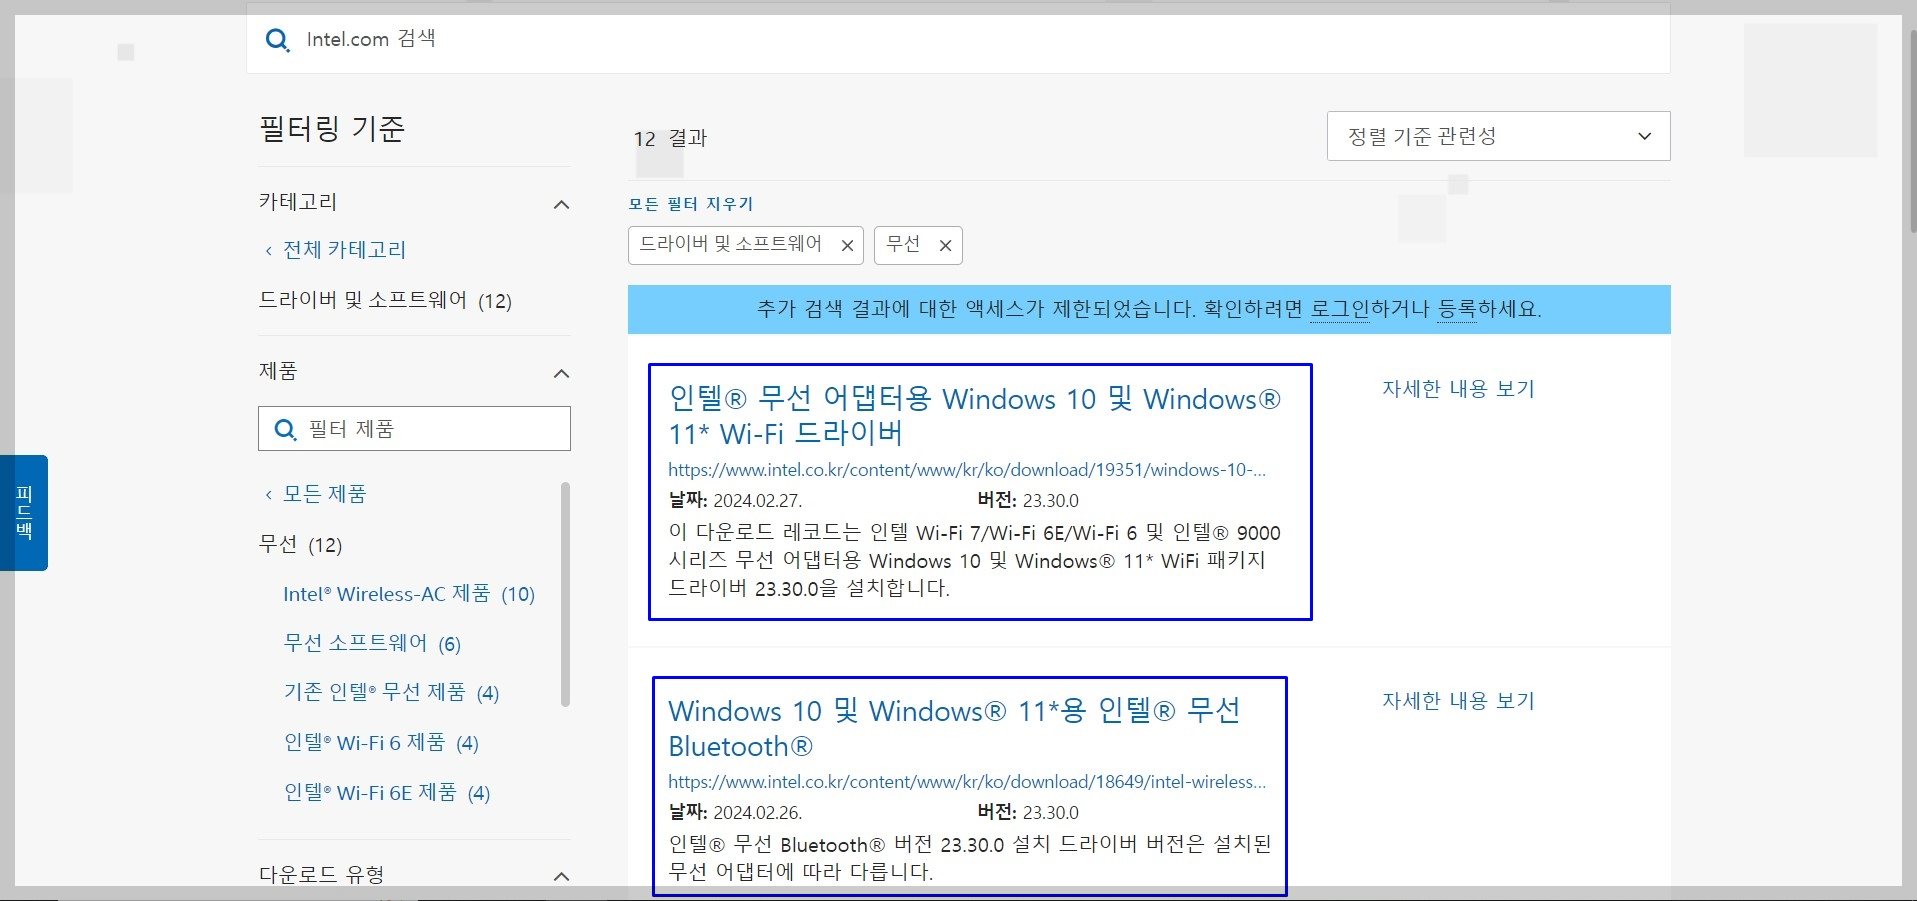The width and height of the screenshot is (1917, 901).
Task: Open the 인텔 무선 Bluetooth result title
Action: click(954, 728)
